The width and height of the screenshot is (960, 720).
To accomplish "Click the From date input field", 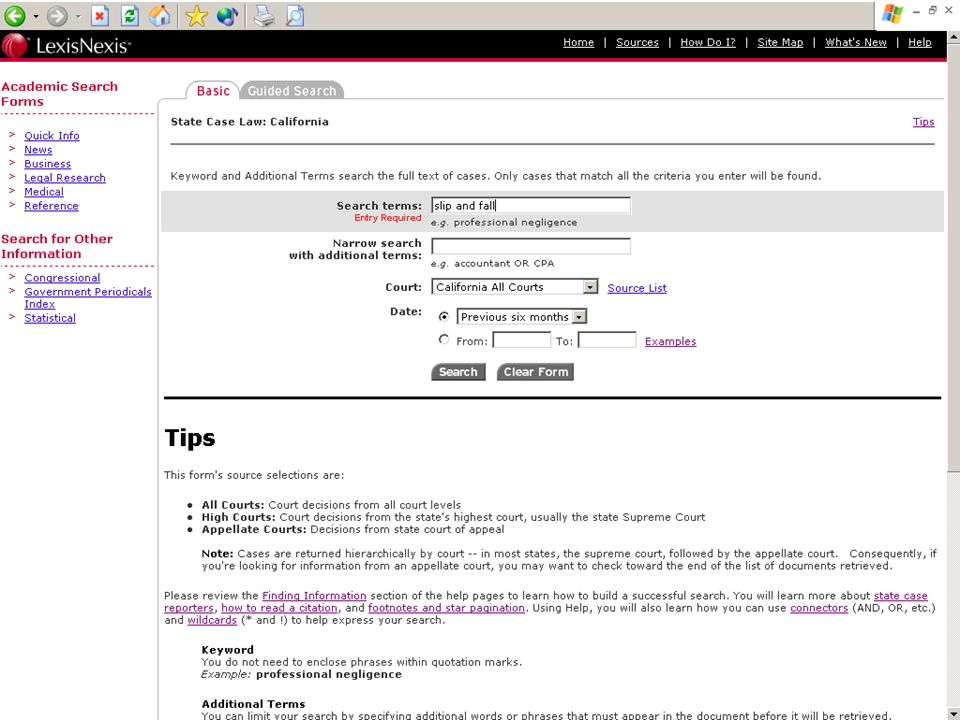I will tap(522, 340).
